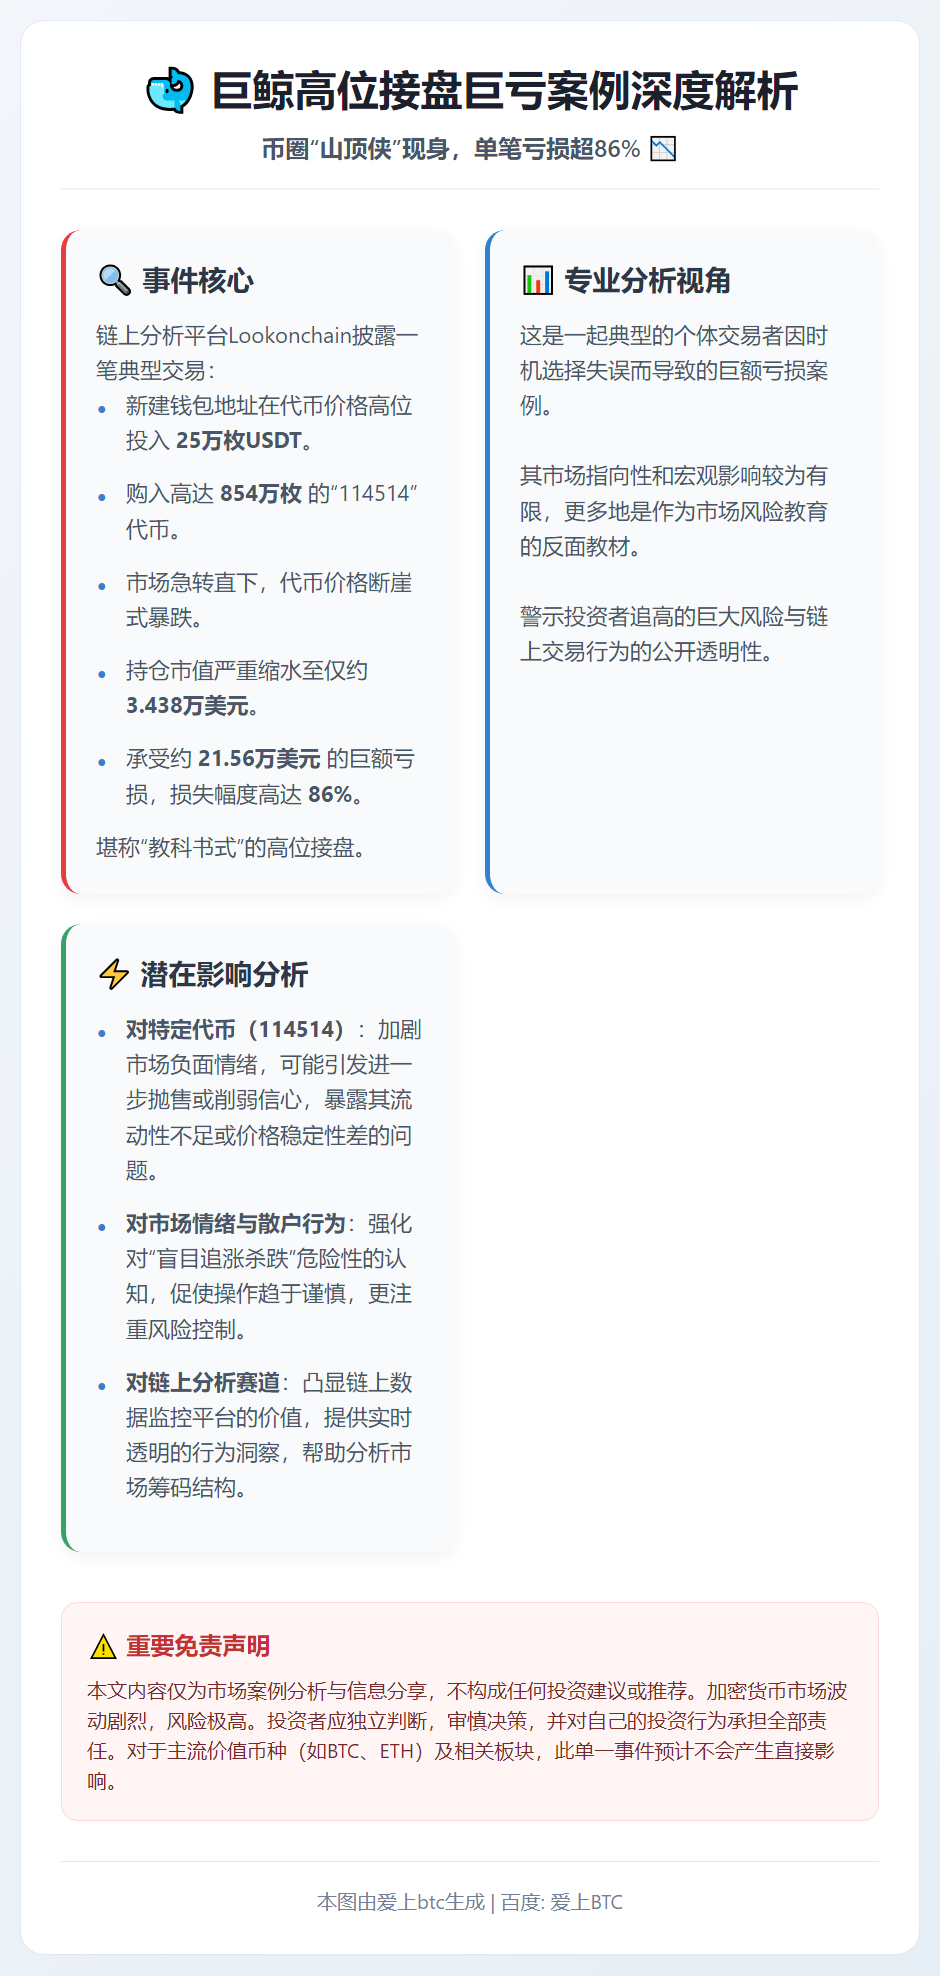Click the 事件核心 heading
Image resolution: width=940 pixels, height=1976 pixels.
pos(198,280)
